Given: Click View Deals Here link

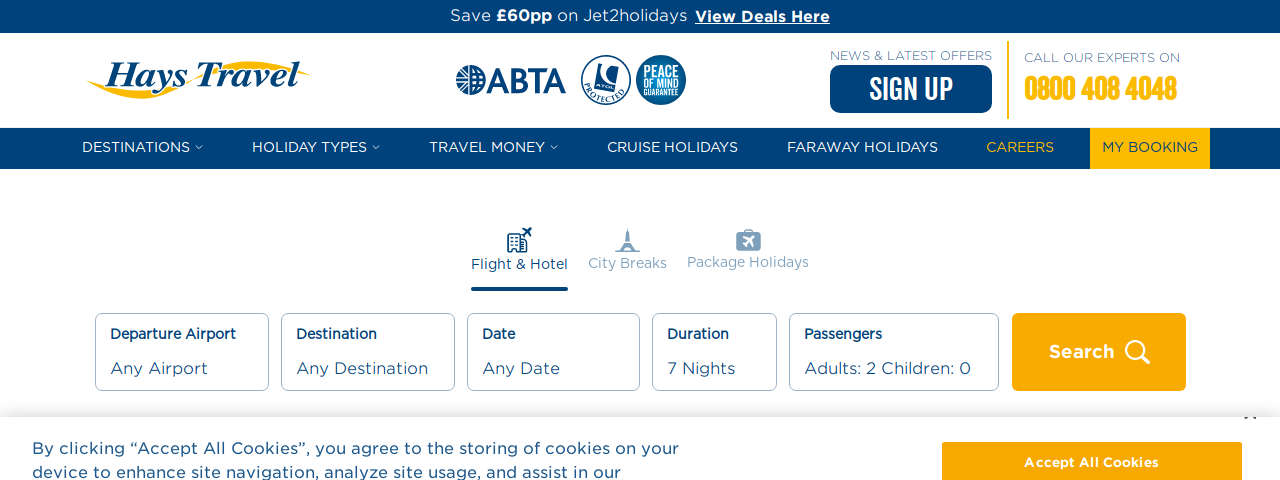Looking at the screenshot, I should point(762,16).
